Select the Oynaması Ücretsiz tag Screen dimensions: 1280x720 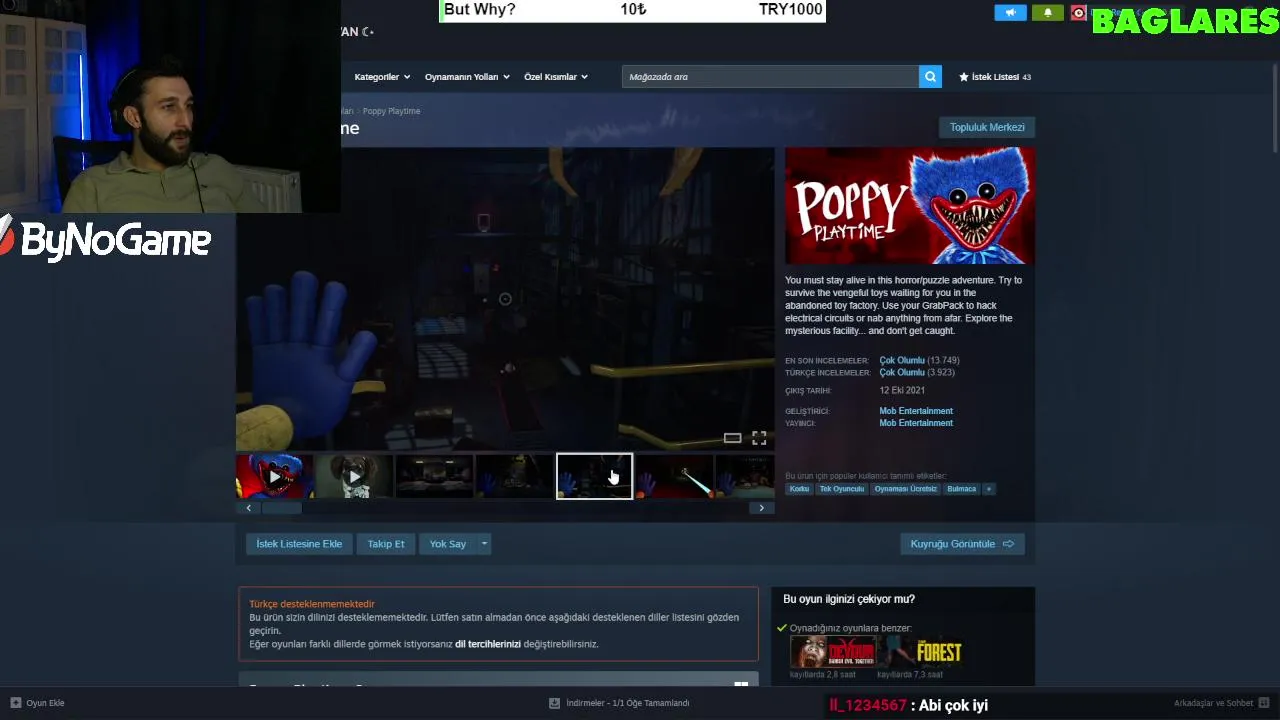(905, 489)
